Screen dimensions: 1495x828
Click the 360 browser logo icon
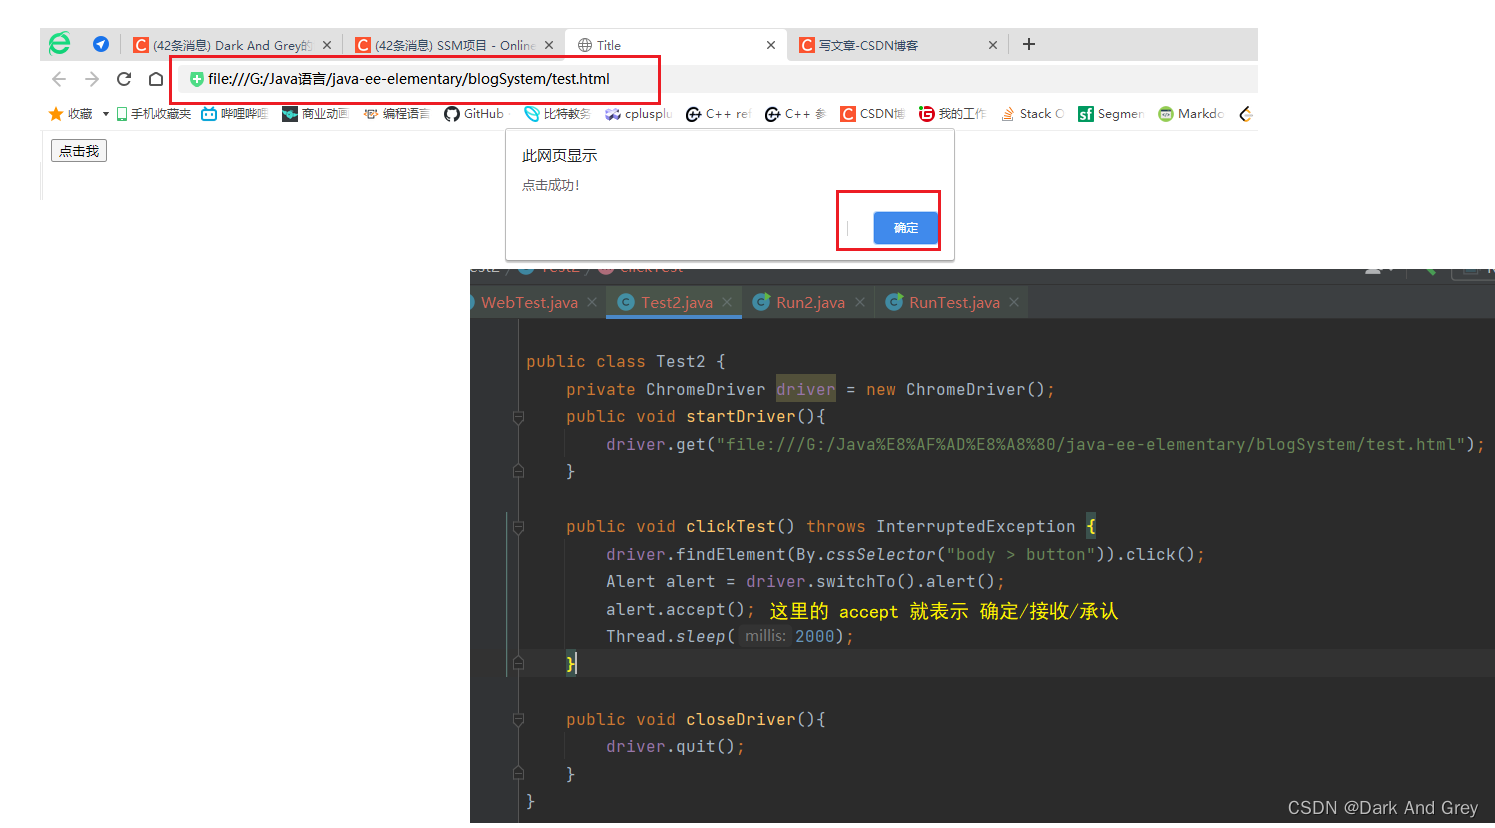(60, 43)
